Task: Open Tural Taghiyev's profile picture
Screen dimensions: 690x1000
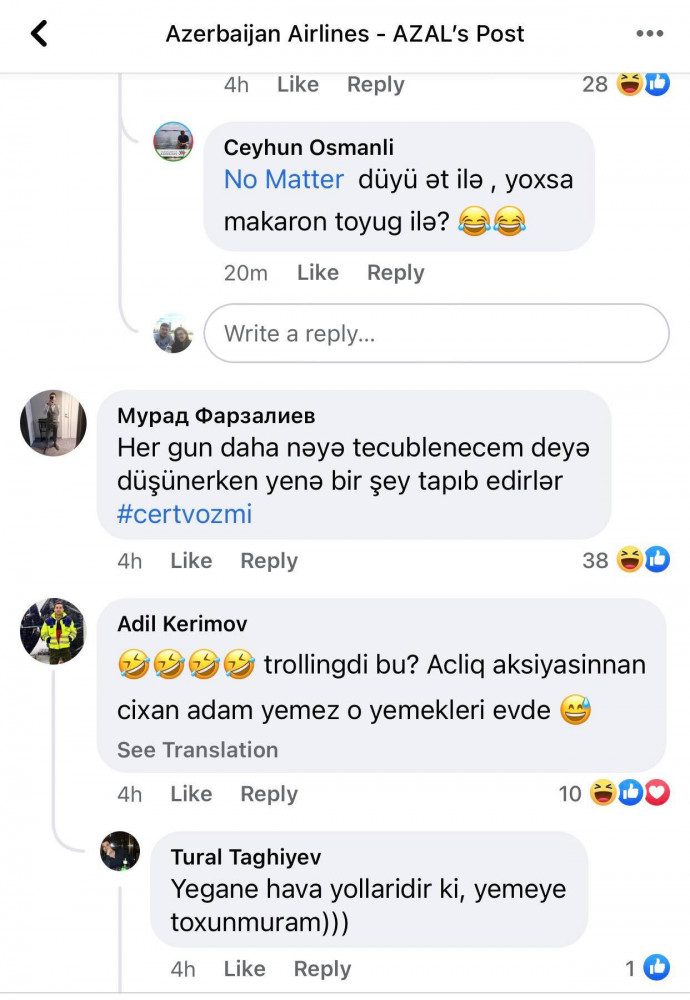Action: (120, 851)
